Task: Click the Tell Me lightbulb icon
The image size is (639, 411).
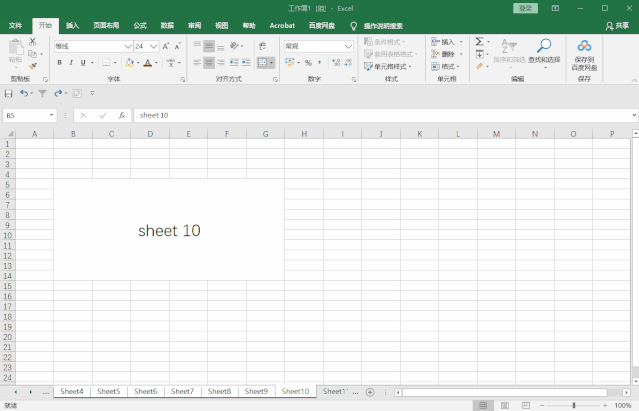Action: coord(353,26)
